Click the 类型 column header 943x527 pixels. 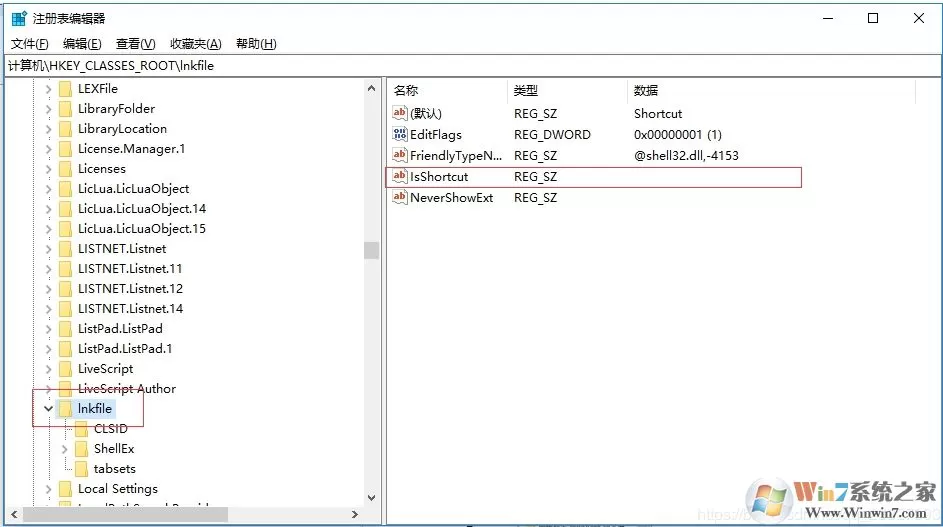(x=567, y=91)
